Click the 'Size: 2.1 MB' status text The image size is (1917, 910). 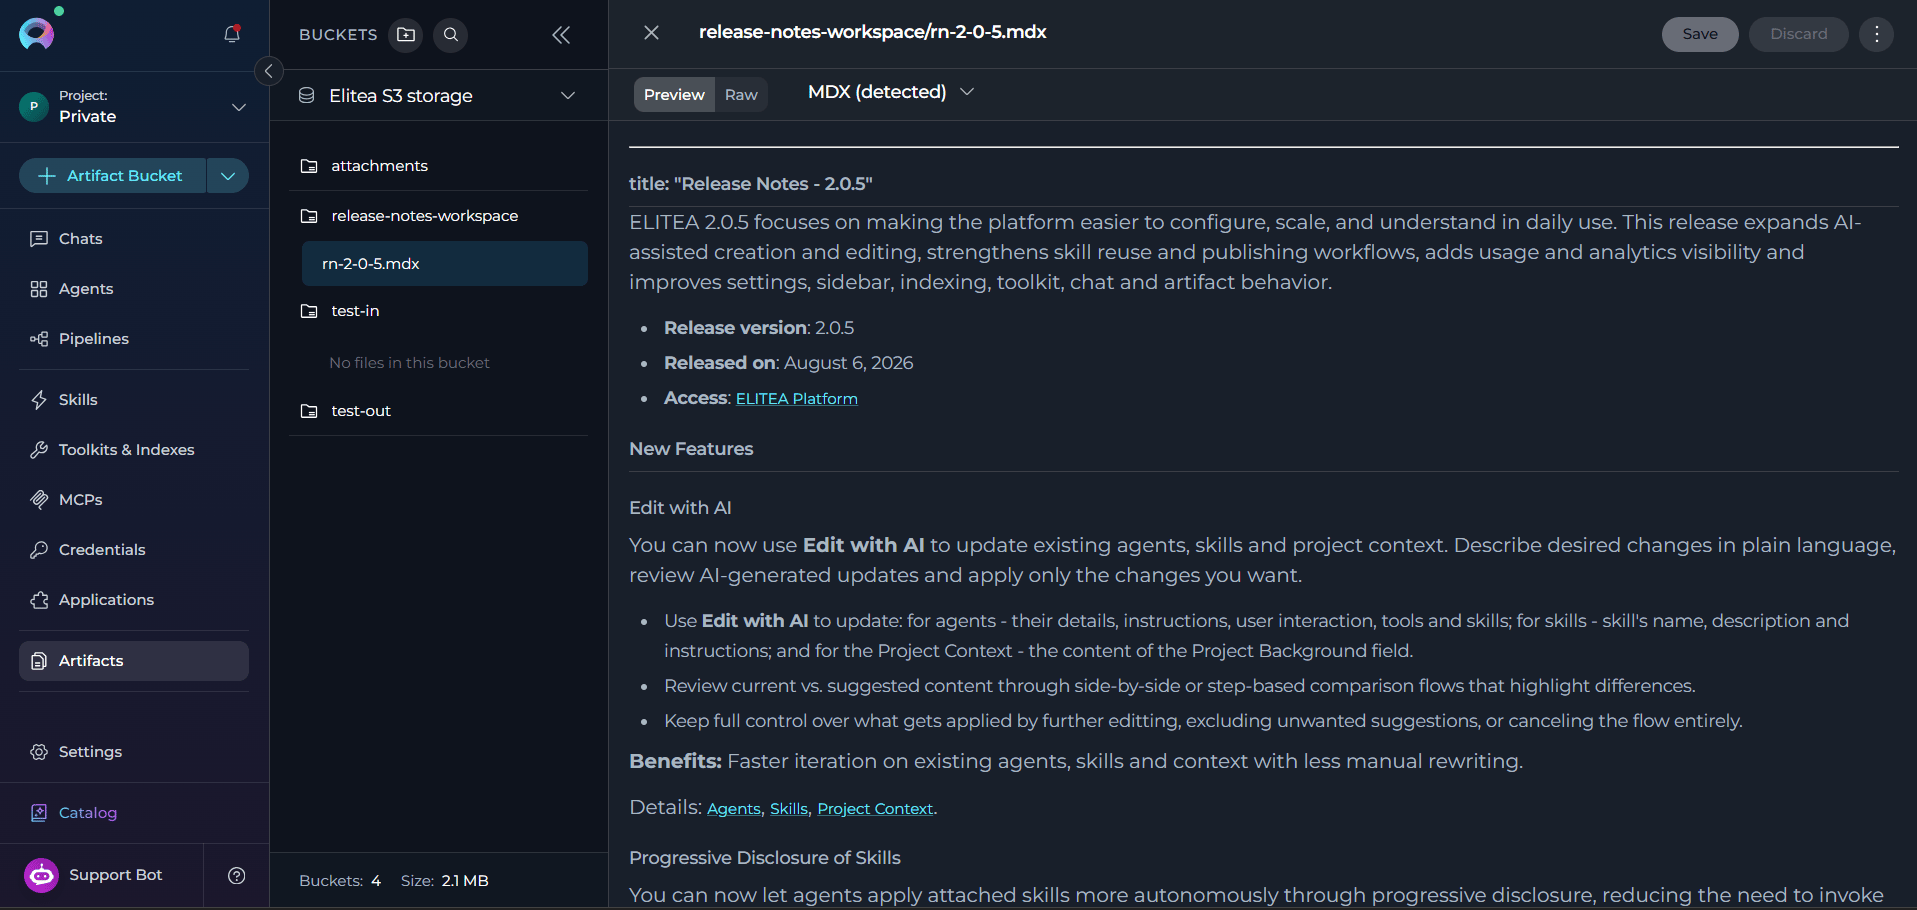(445, 881)
